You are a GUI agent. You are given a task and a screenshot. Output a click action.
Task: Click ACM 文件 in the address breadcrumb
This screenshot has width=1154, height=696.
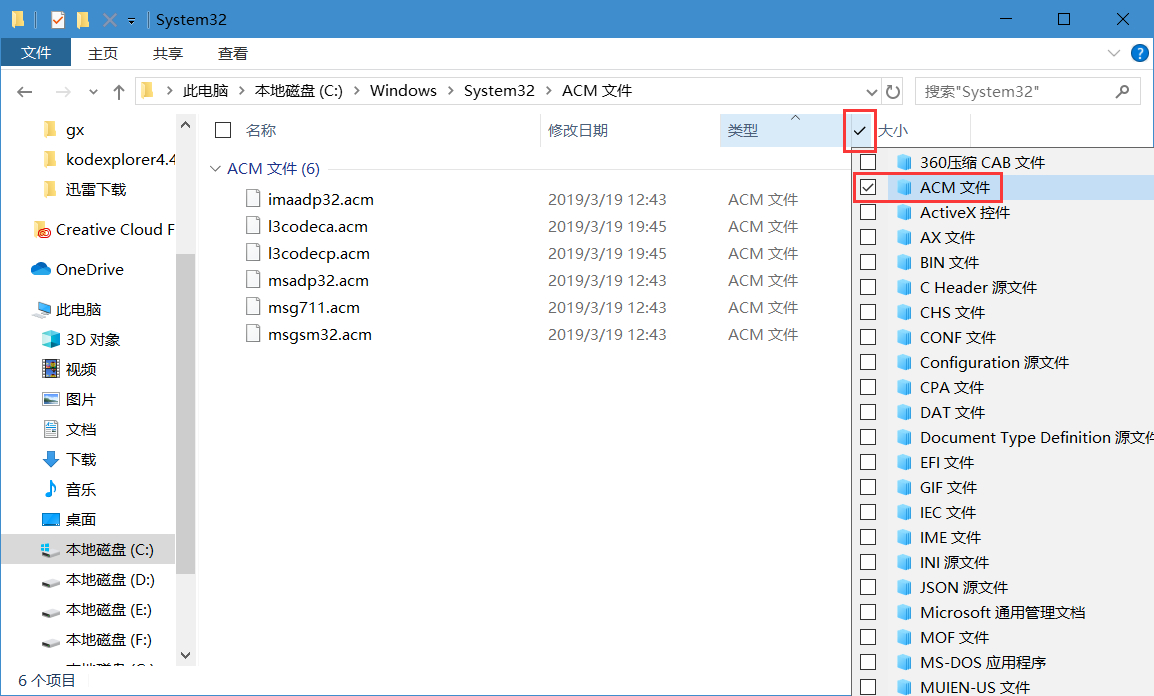point(597,90)
